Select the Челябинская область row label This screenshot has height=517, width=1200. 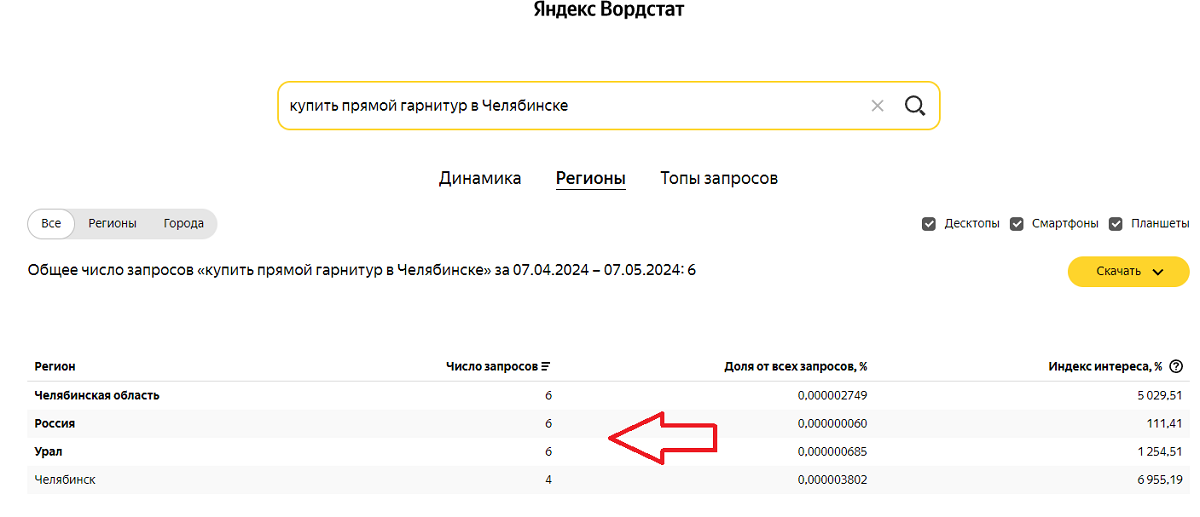[x=97, y=395]
